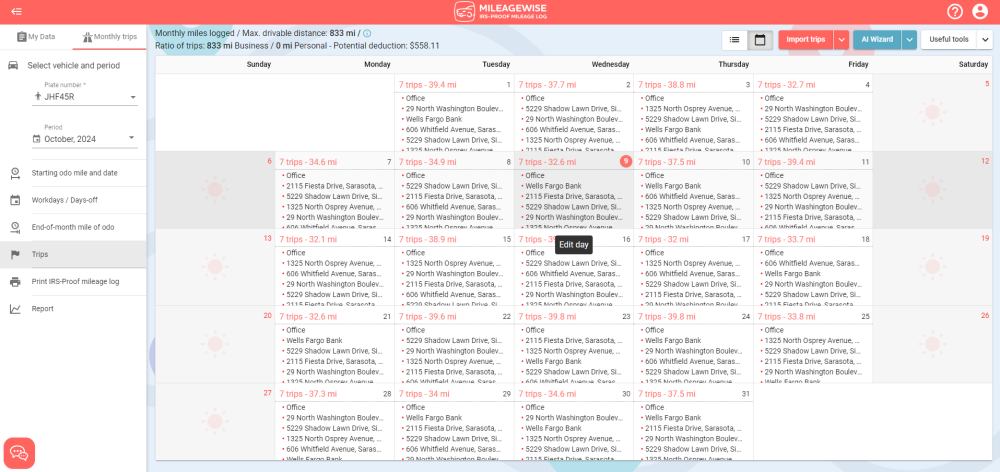Viewport: 1000px width, 472px height.
Task: Switch to list view of trips
Action: (735, 39)
